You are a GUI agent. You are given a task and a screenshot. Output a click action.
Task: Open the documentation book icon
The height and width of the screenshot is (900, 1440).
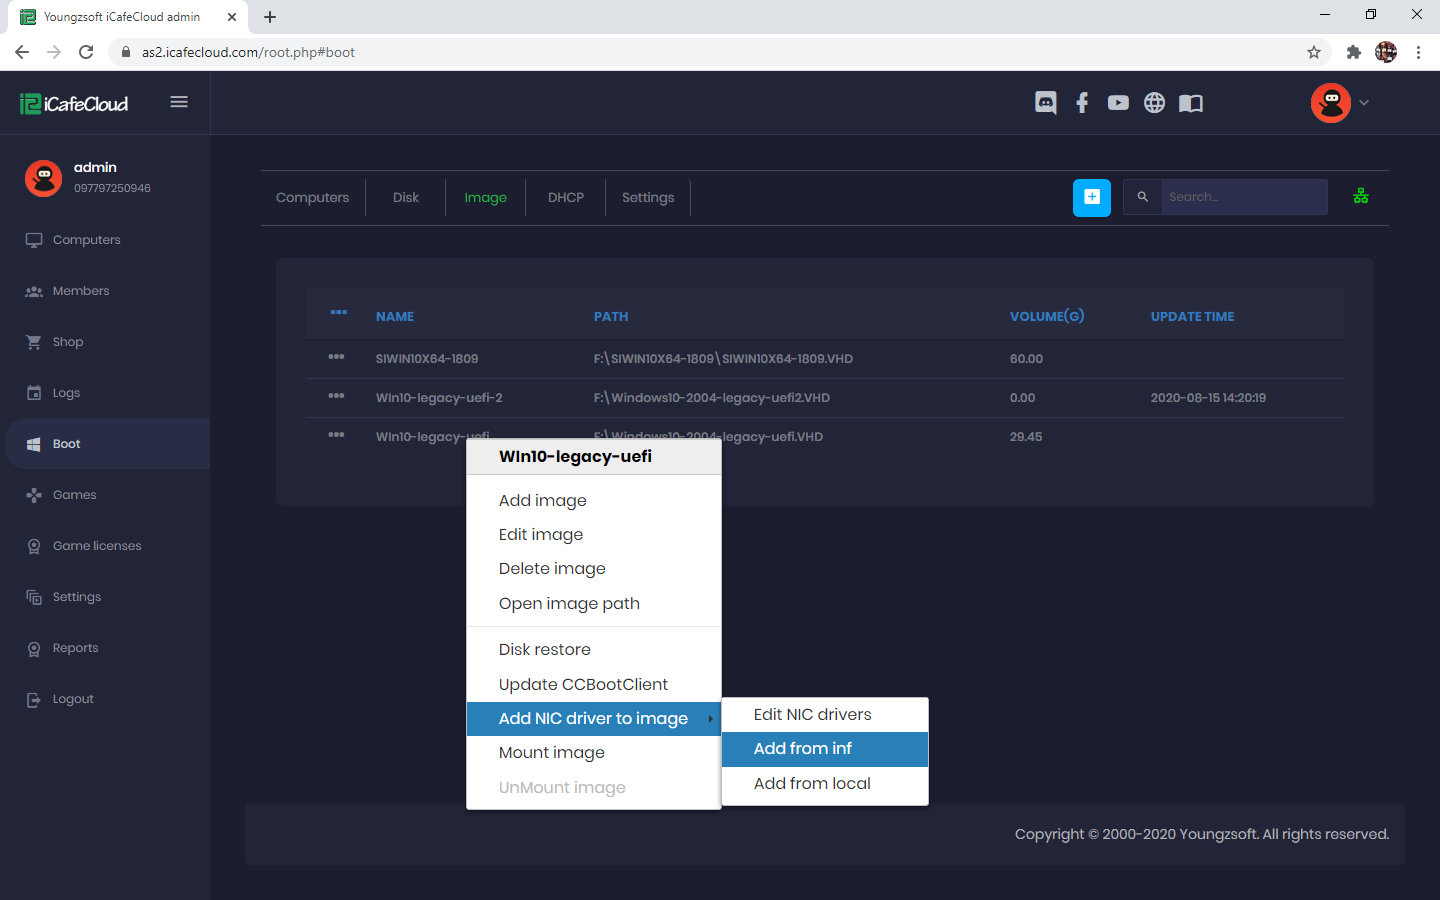click(x=1190, y=103)
